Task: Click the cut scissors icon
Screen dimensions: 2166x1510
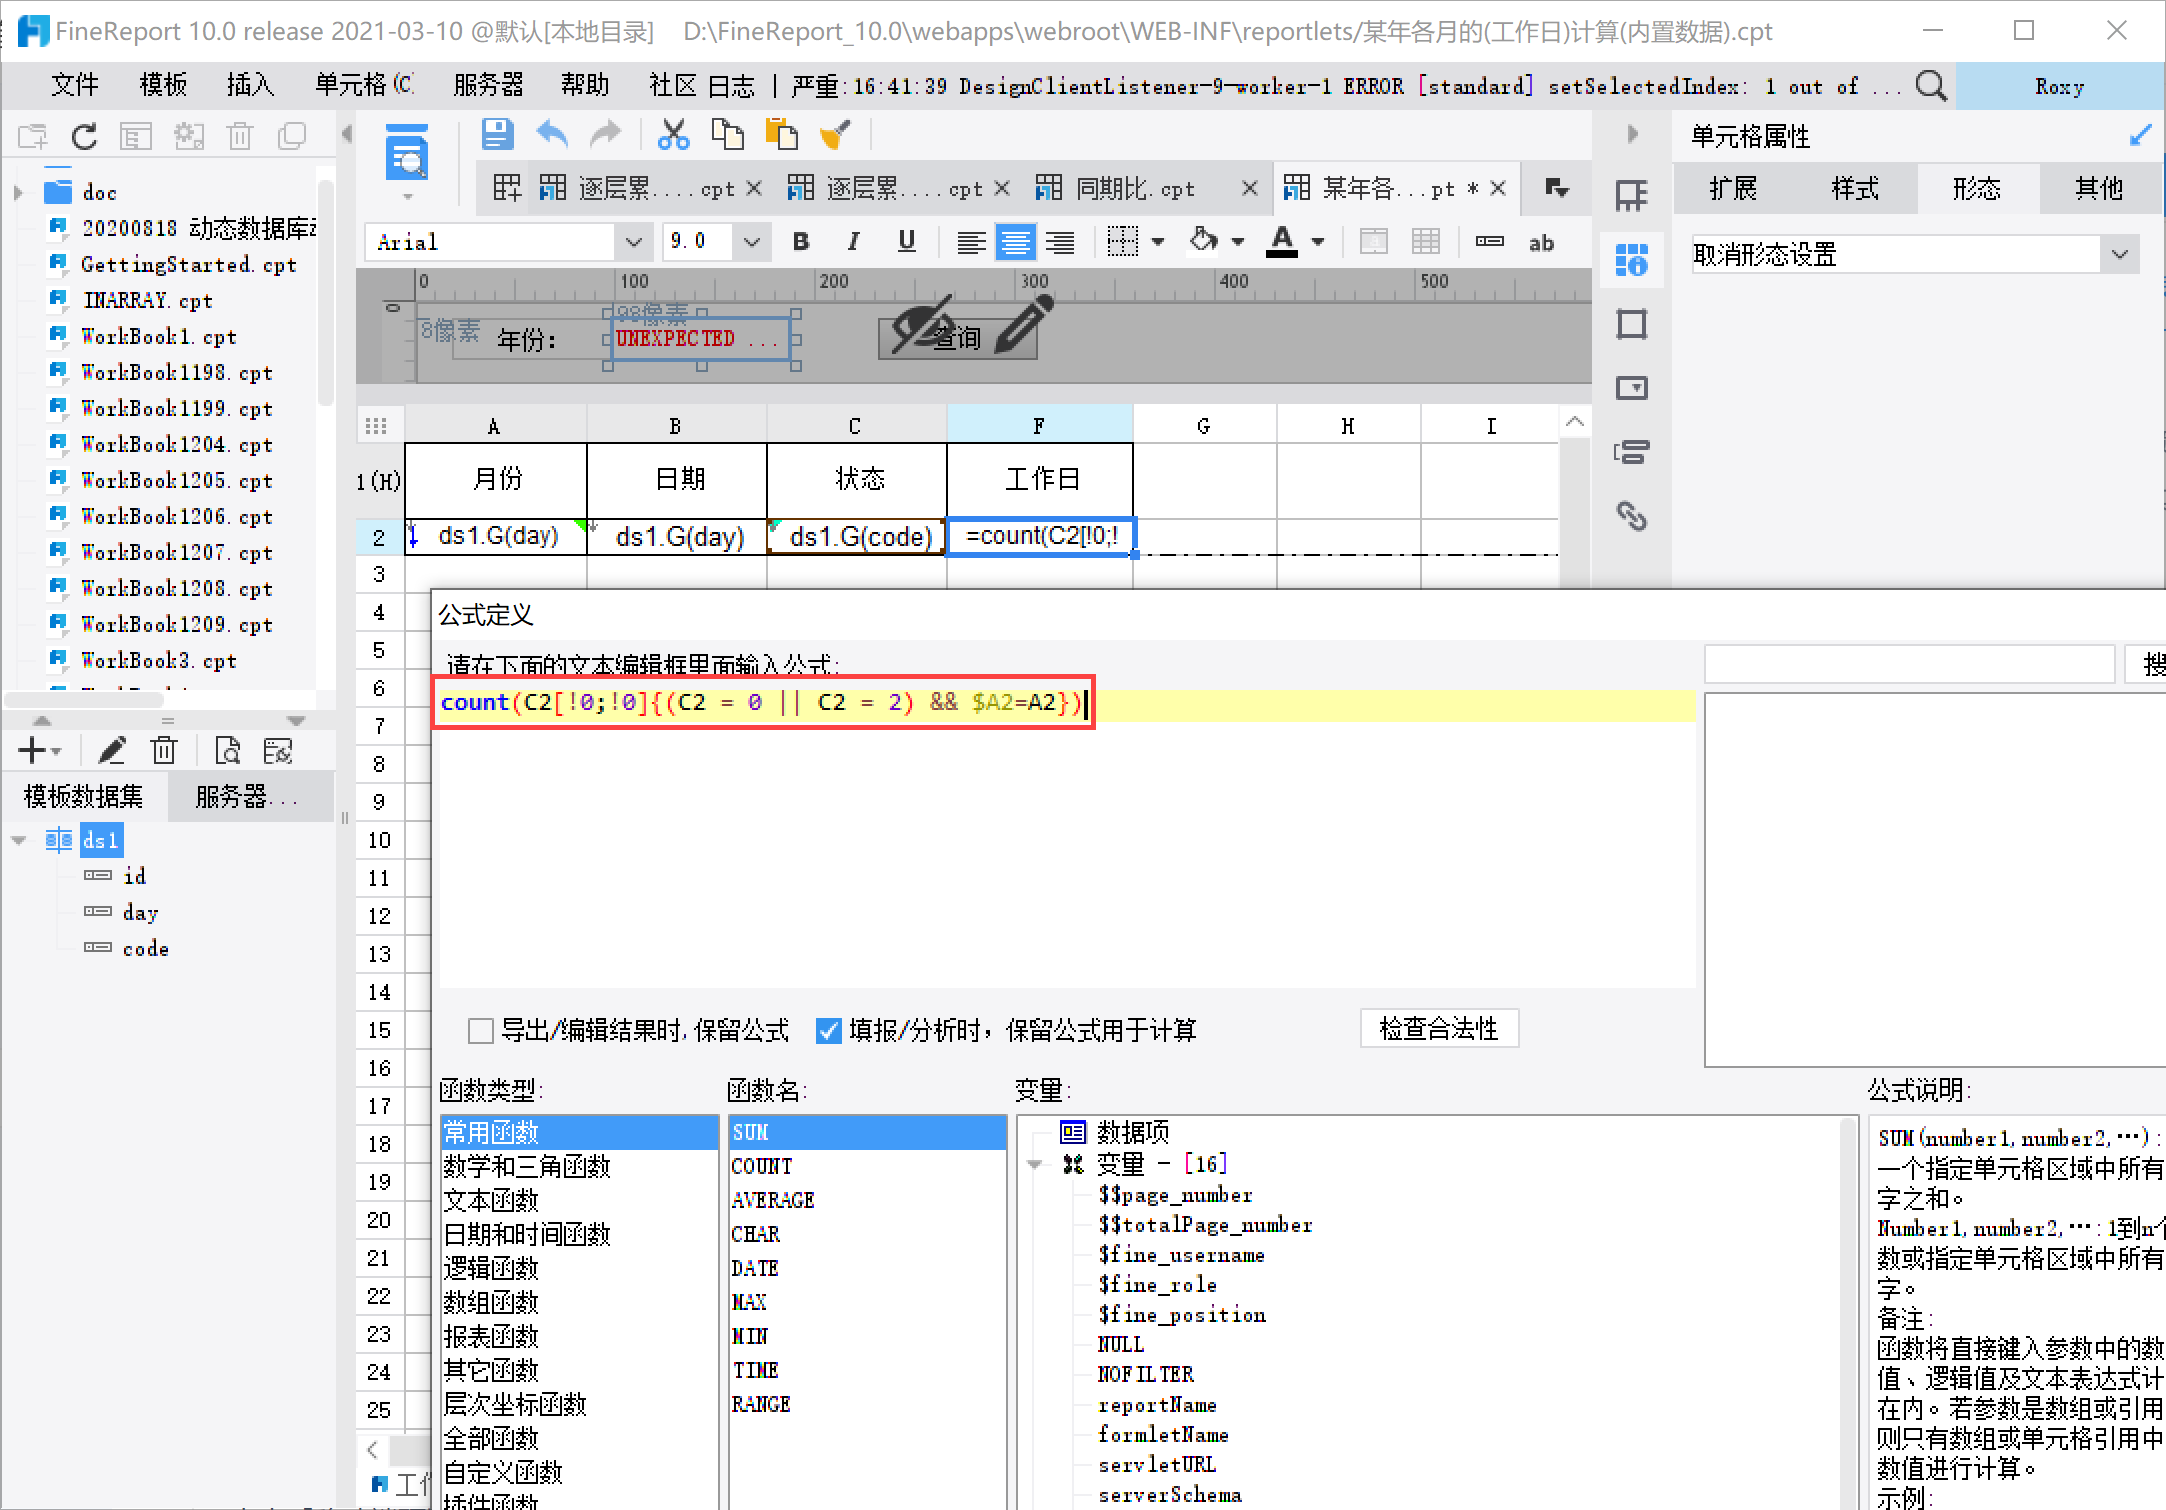Action: click(673, 134)
